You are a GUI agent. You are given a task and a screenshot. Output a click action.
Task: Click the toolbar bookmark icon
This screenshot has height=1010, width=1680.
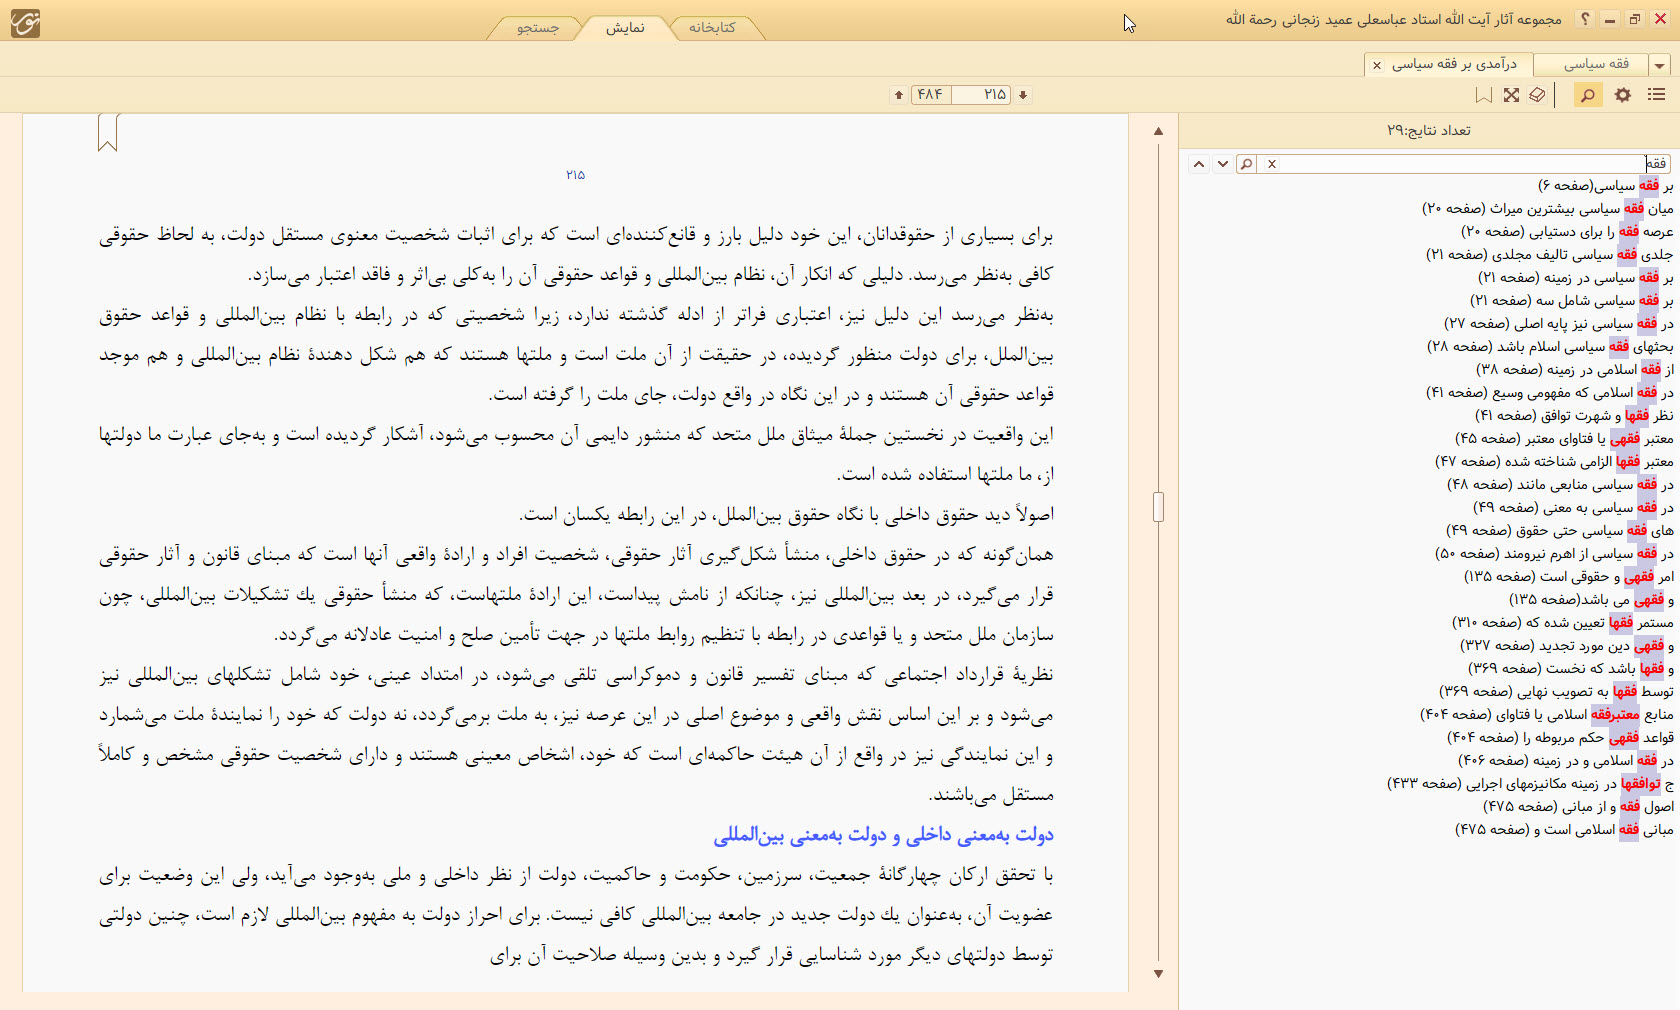click(1484, 95)
